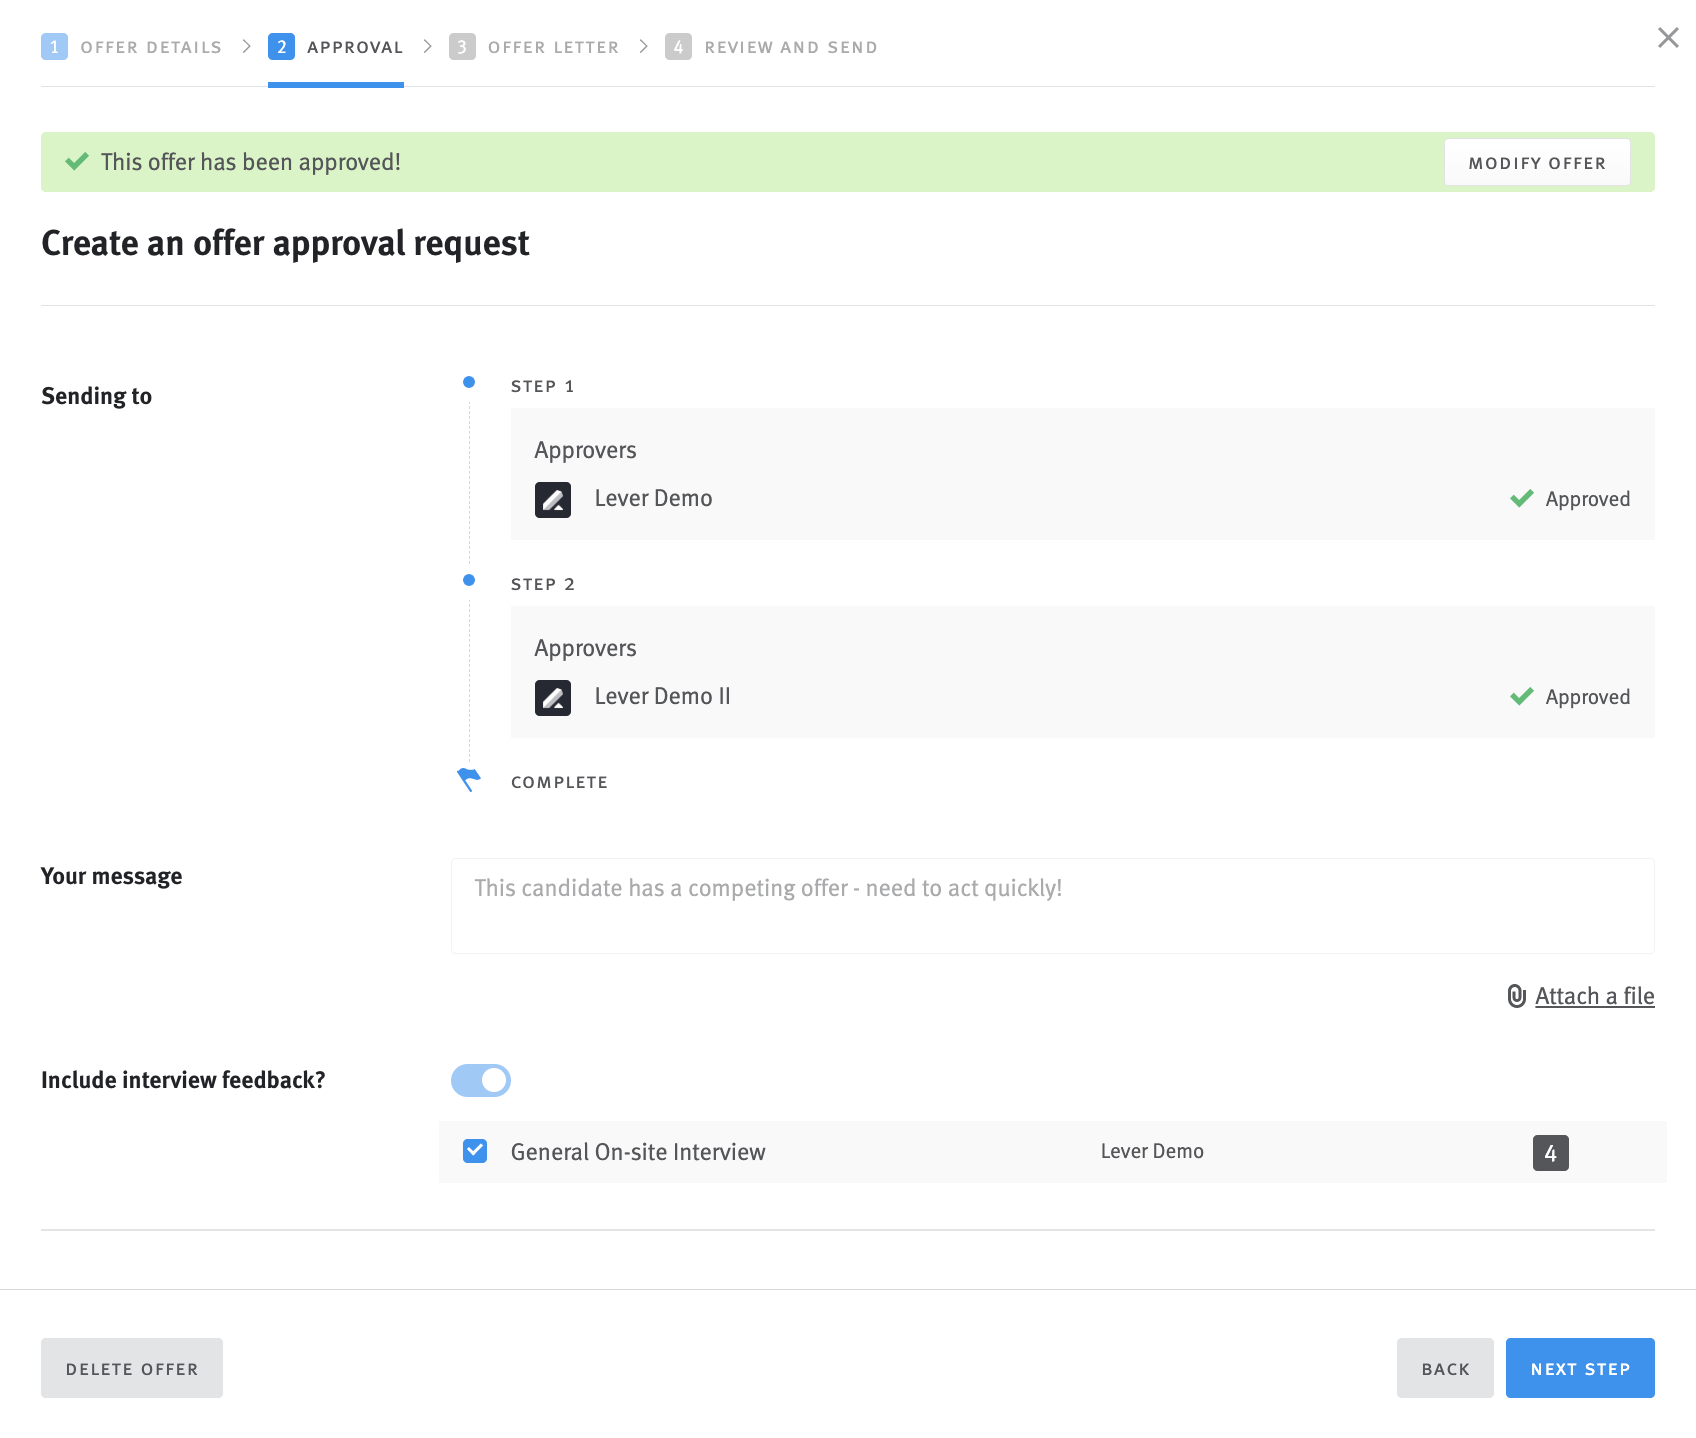Click Attach a file

(1595, 996)
